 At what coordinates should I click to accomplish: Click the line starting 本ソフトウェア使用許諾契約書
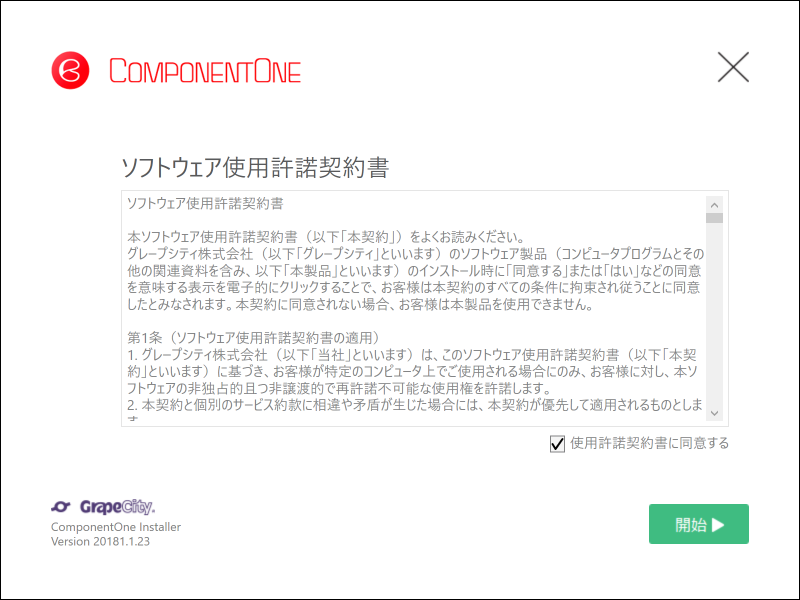click(326, 237)
